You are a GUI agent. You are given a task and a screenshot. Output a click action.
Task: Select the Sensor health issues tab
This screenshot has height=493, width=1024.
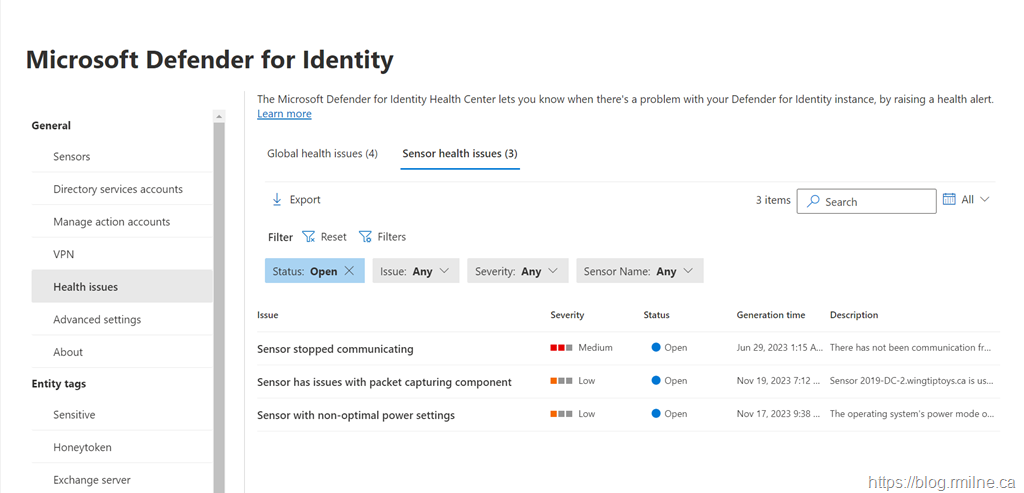click(x=459, y=154)
